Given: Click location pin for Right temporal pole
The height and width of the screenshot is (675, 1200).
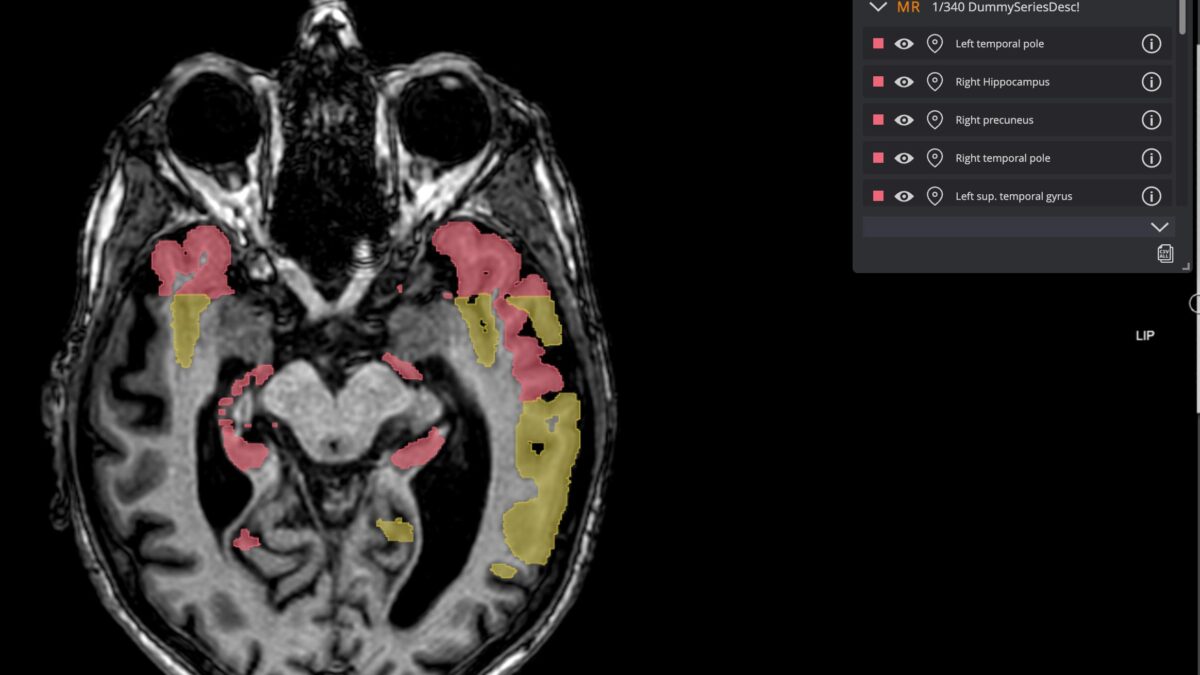Looking at the screenshot, I should pos(935,158).
